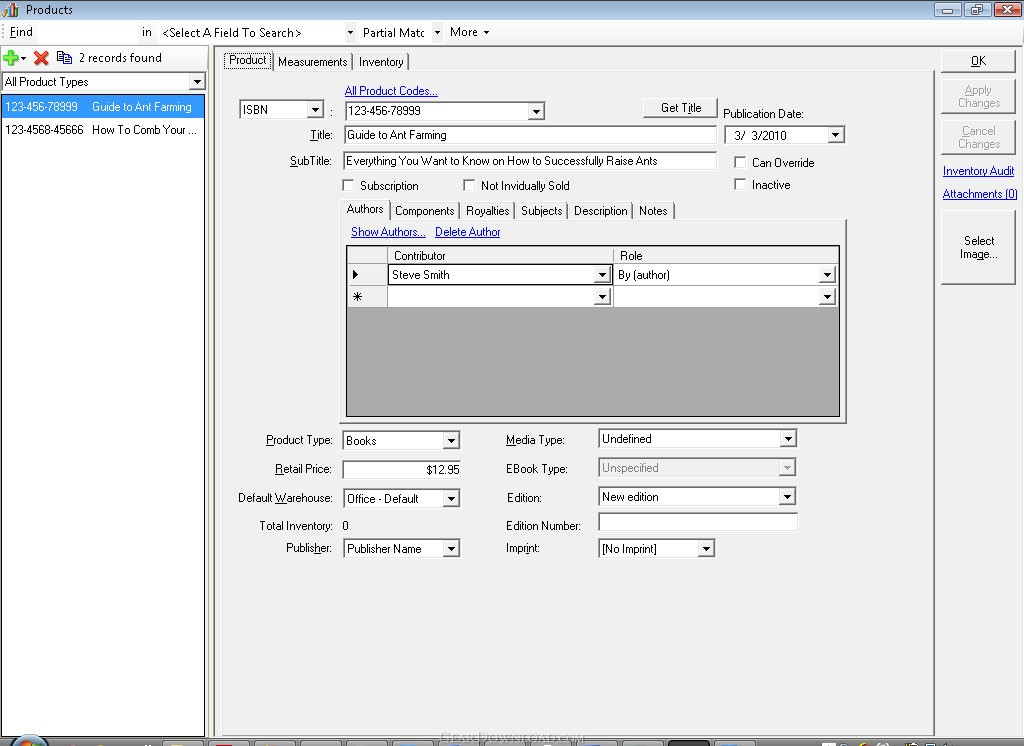The height and width of the screenshot is (746, 1024).
Task: Open the Partial Match dropdown
Action: [437, 33]
